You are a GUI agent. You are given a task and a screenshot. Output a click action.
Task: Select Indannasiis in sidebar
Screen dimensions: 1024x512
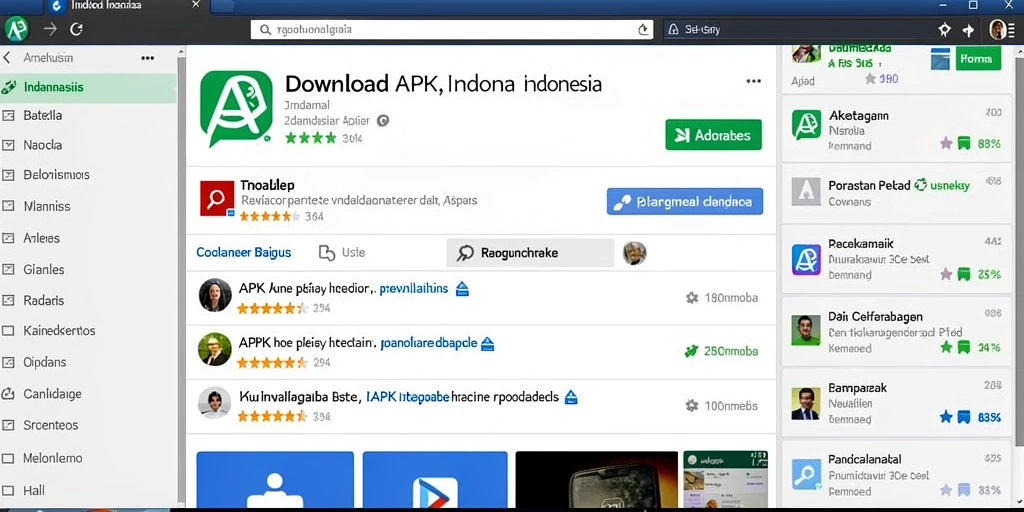[88, 87]
